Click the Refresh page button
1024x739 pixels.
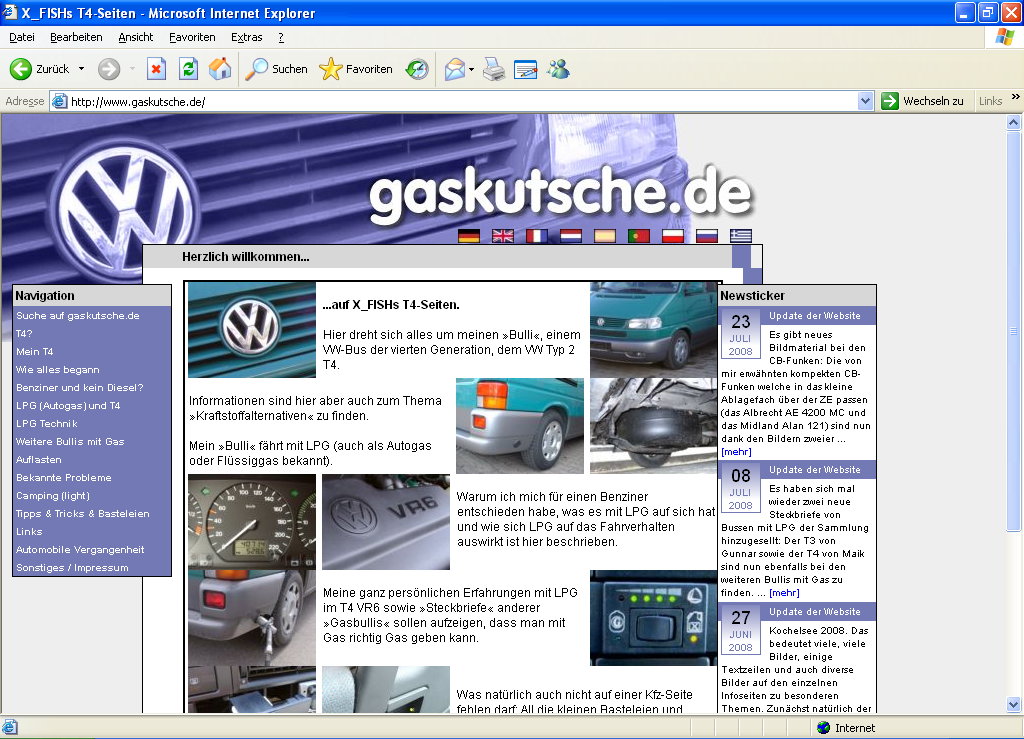point(188,69)
